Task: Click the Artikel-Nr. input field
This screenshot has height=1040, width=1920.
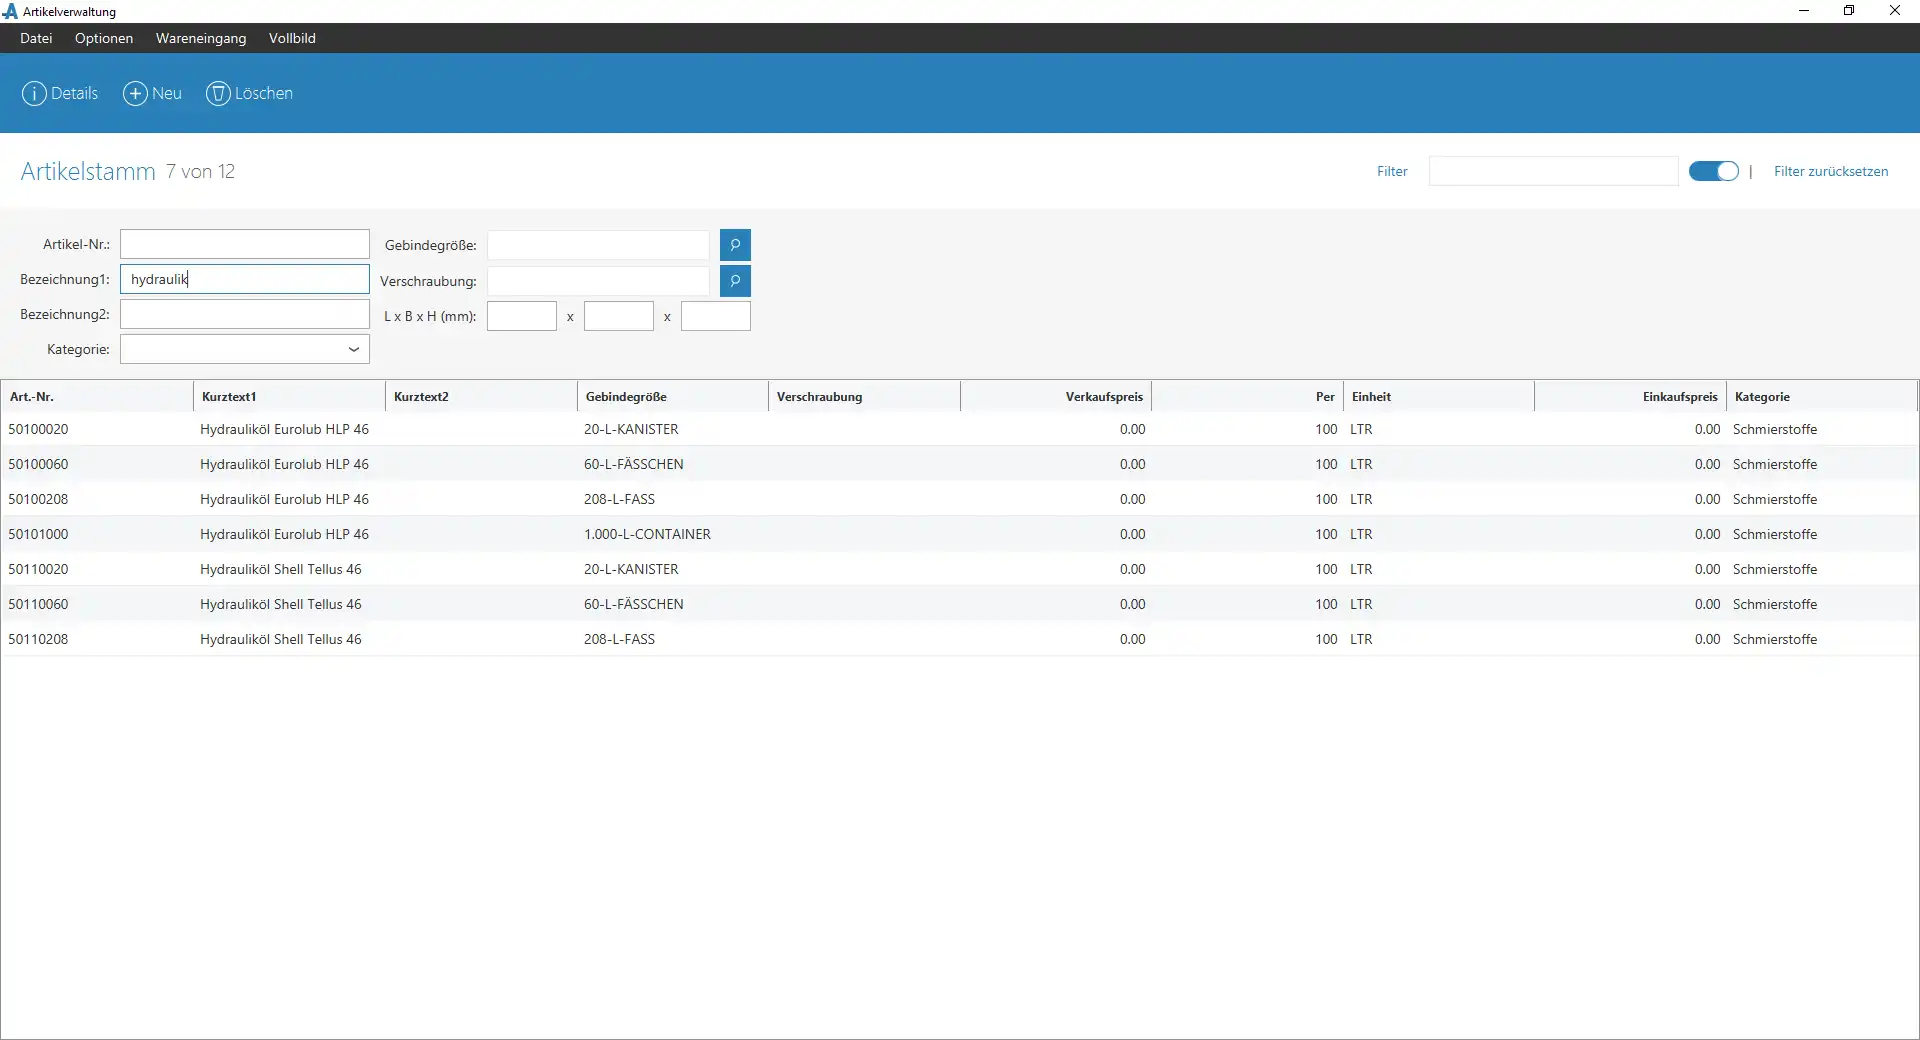Action: tap(245, 244)
